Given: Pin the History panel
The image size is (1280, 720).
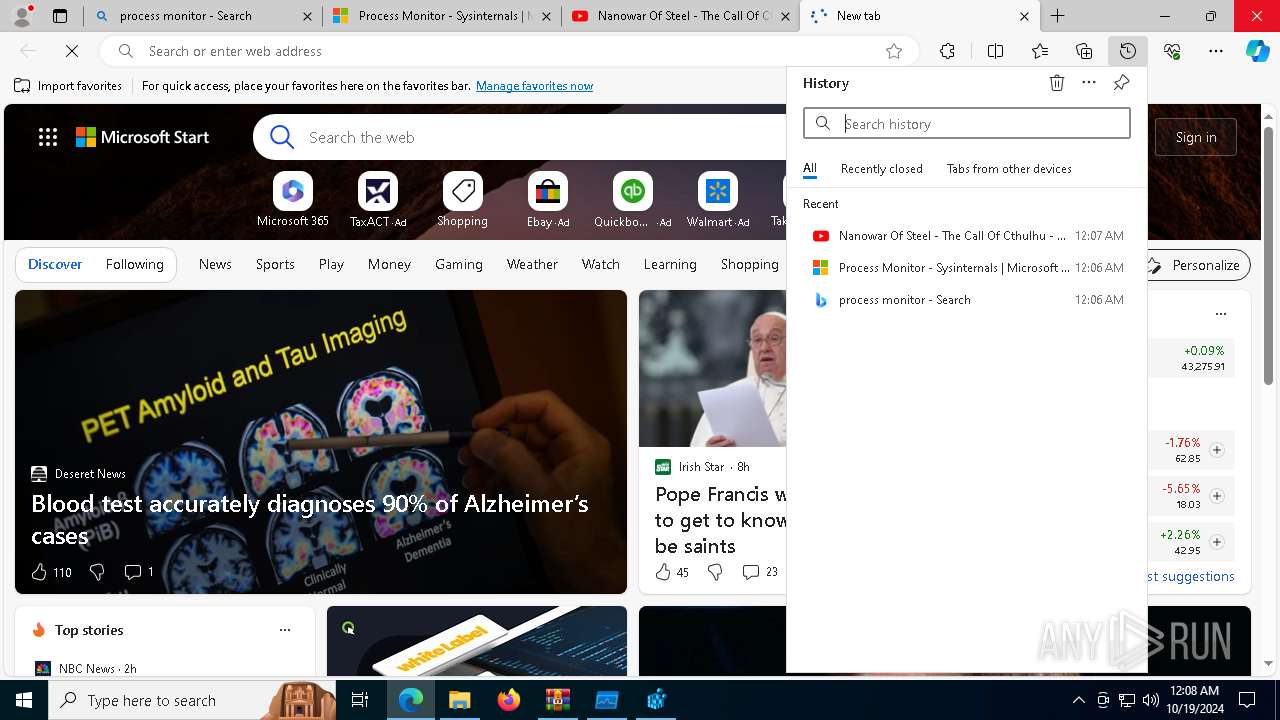Looking at the screenshot, I should click(1121, 83).
